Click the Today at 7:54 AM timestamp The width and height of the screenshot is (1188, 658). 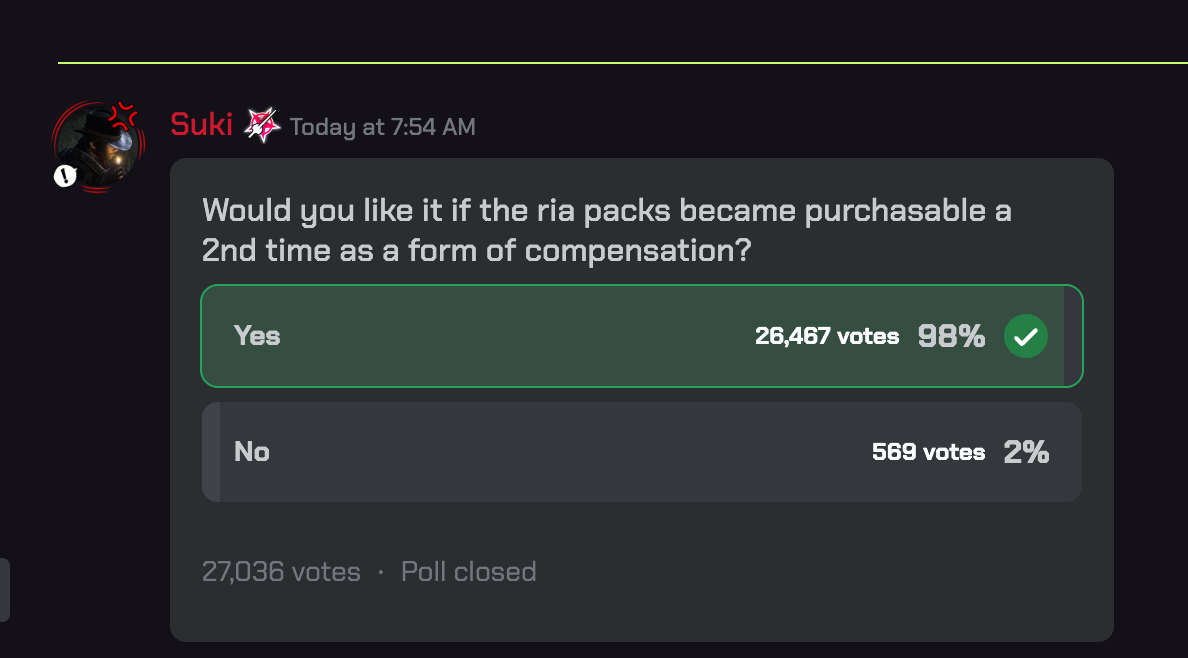382,127
